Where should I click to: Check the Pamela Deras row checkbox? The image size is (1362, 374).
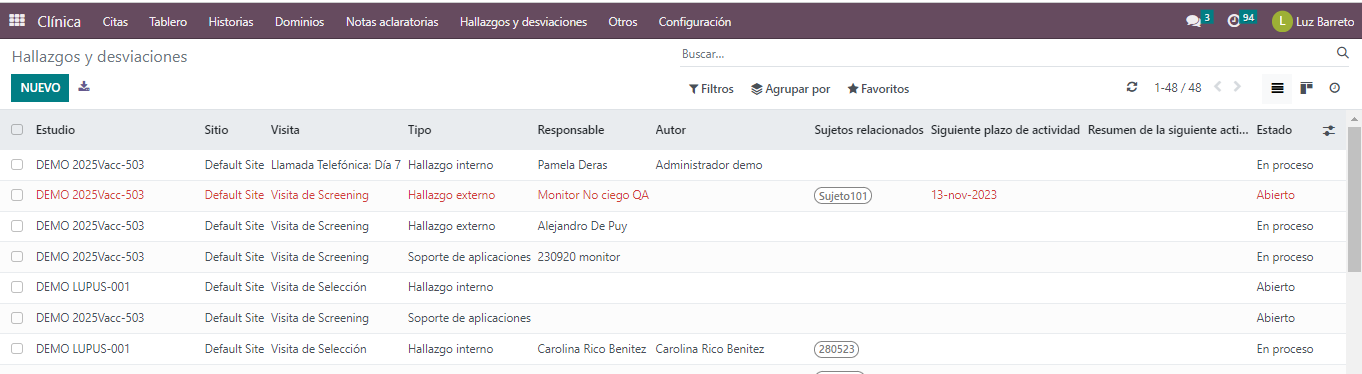tap(17, 165)
